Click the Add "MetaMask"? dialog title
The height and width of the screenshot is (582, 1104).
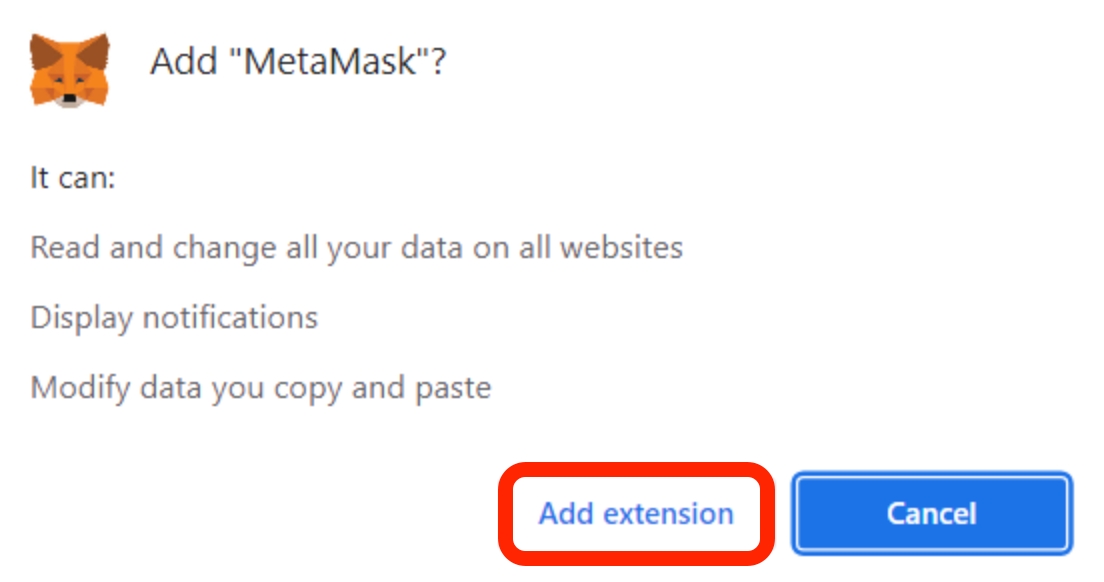click(x=297, y=63)
